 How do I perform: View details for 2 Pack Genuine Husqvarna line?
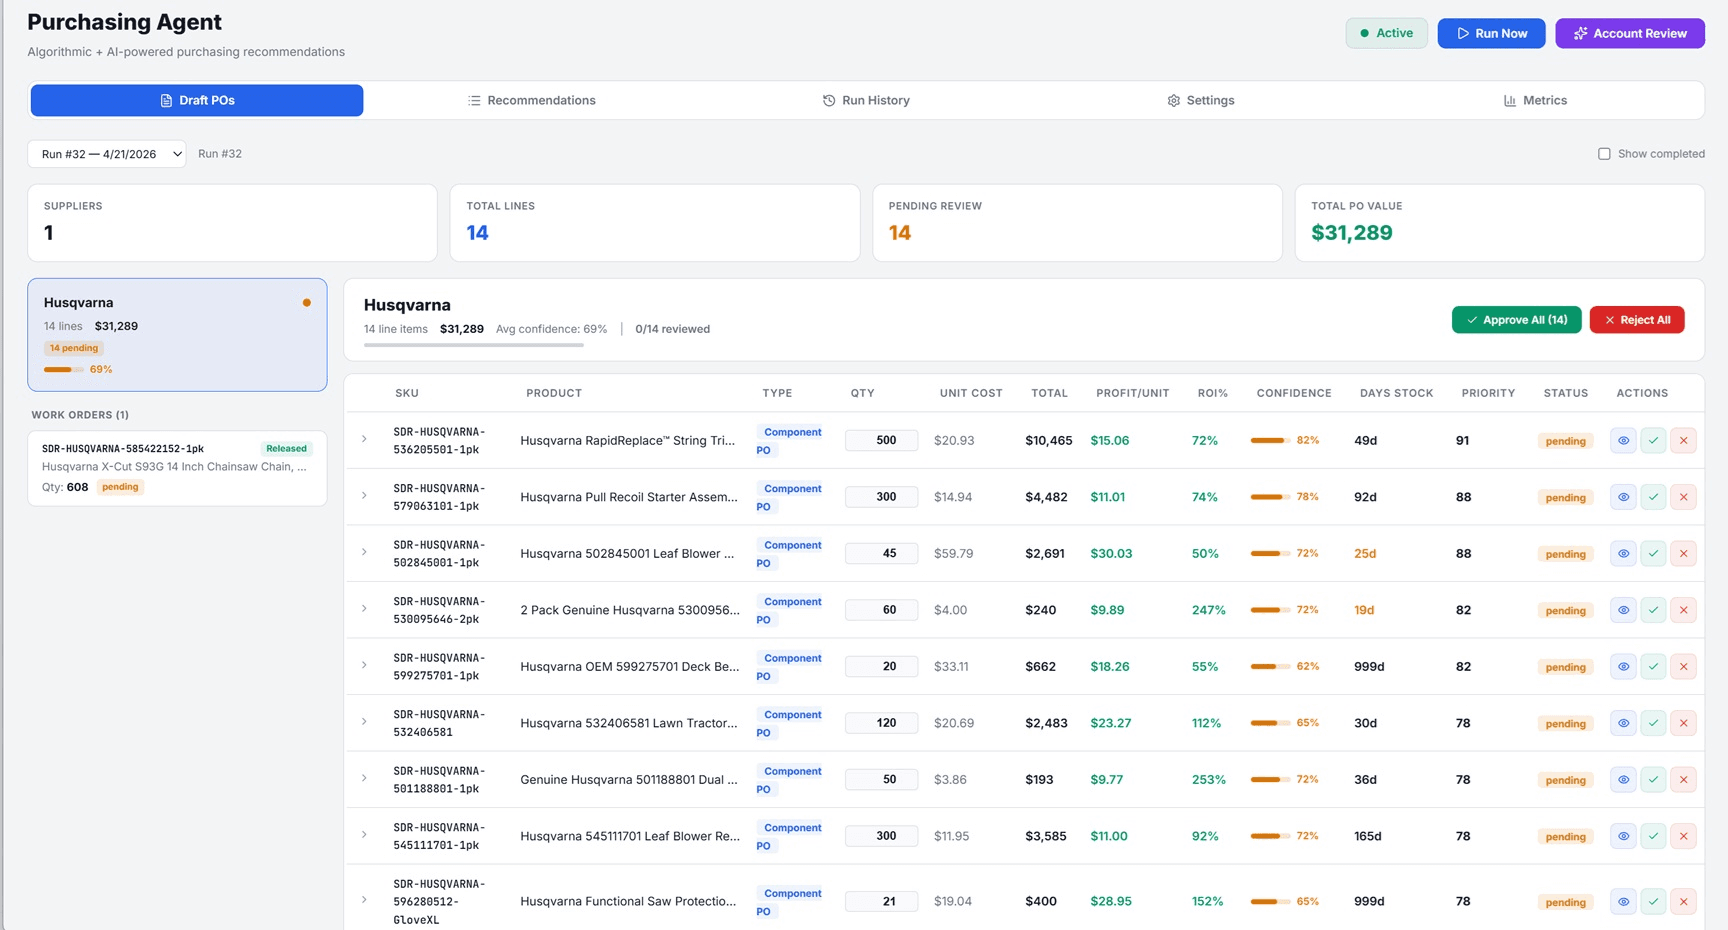tap(1623, 610)
